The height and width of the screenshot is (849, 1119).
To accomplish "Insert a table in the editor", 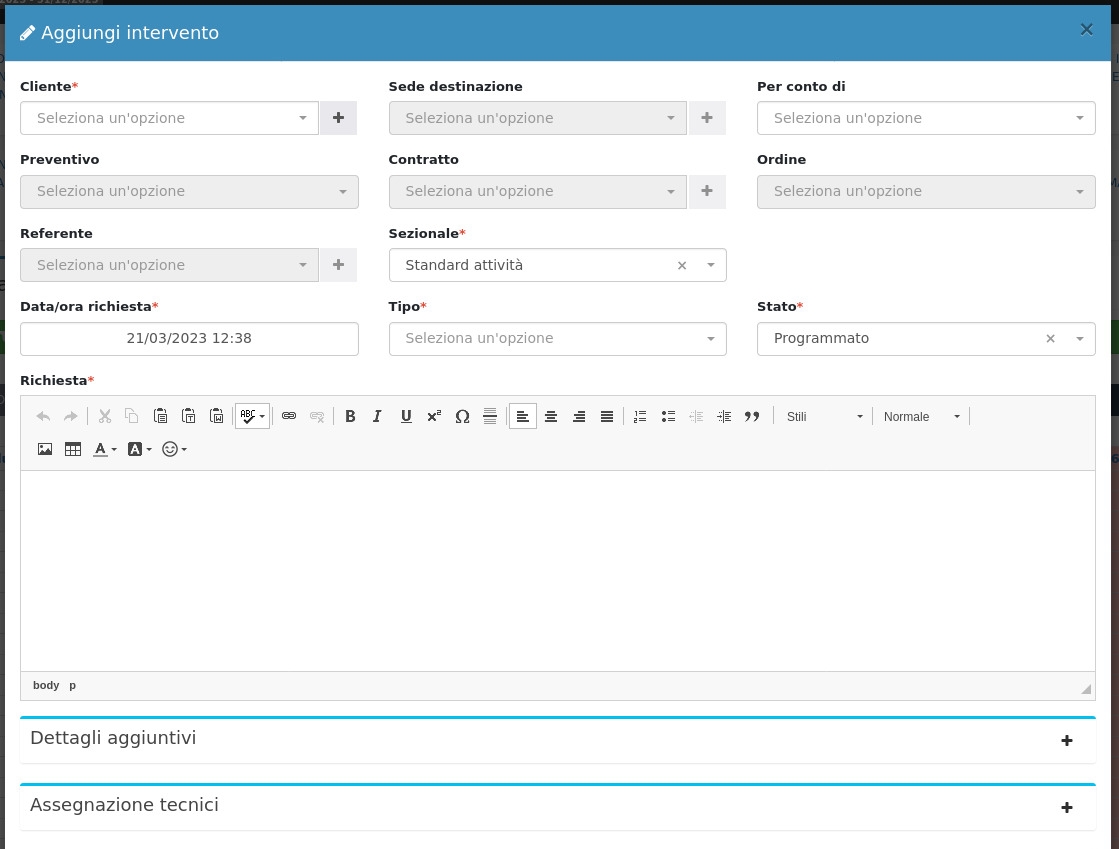I will [73, 449].
